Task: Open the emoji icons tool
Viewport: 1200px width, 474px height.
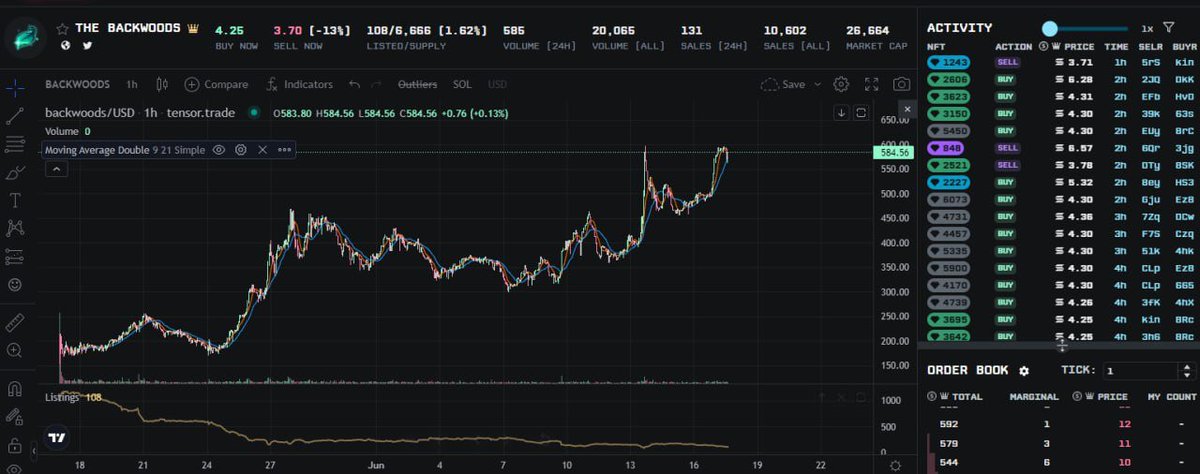Action: coord(14,285)
